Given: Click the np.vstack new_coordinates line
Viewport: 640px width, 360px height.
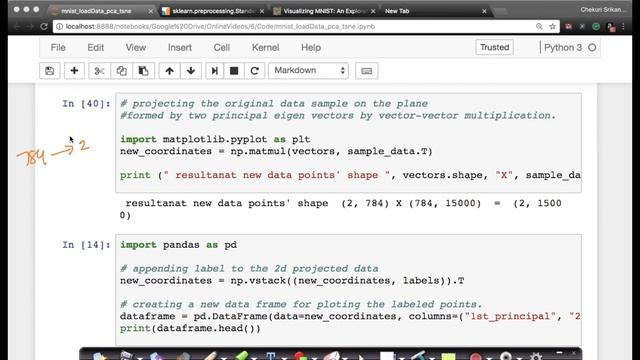Looking at the screenshot, I should tap(292, 281).
